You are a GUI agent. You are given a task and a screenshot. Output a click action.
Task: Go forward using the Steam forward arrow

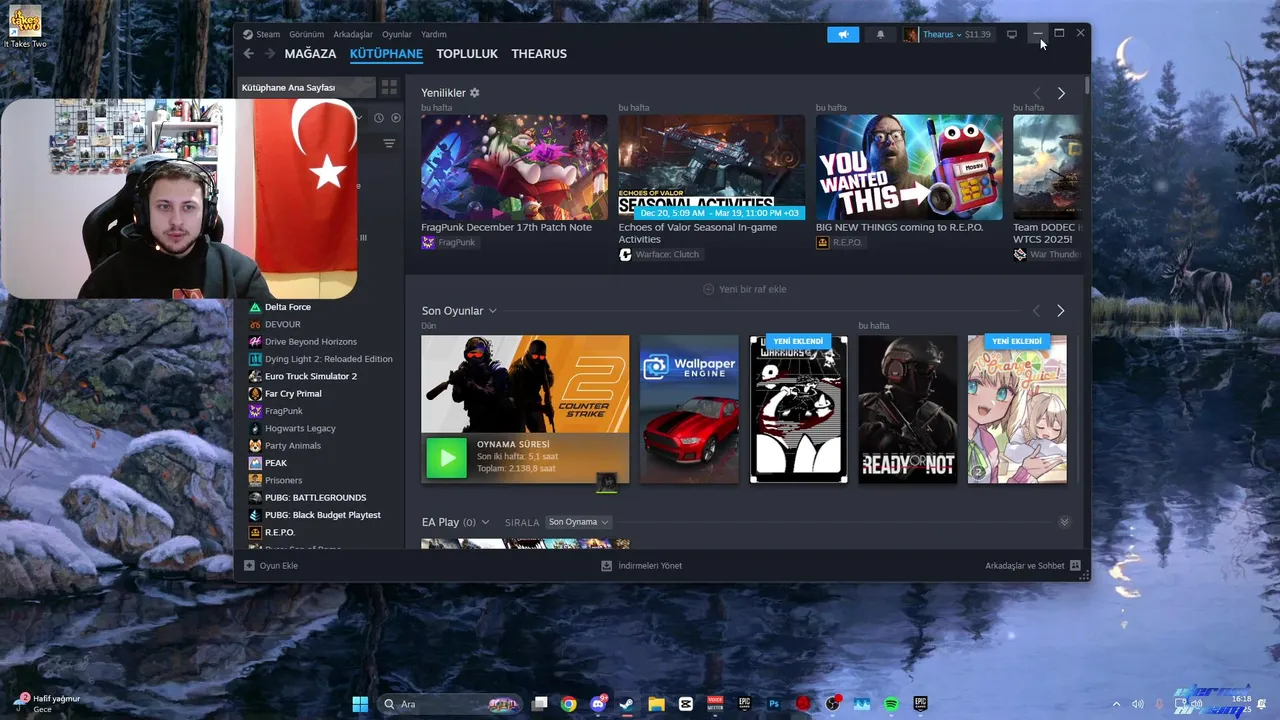pyautogui.click(x=269, y=54)
